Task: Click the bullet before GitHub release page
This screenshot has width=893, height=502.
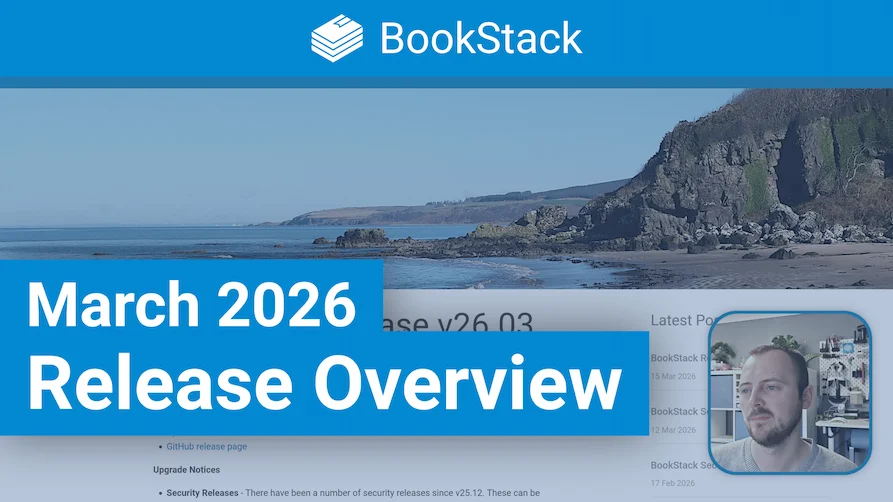Action: [x=161, y=446]
